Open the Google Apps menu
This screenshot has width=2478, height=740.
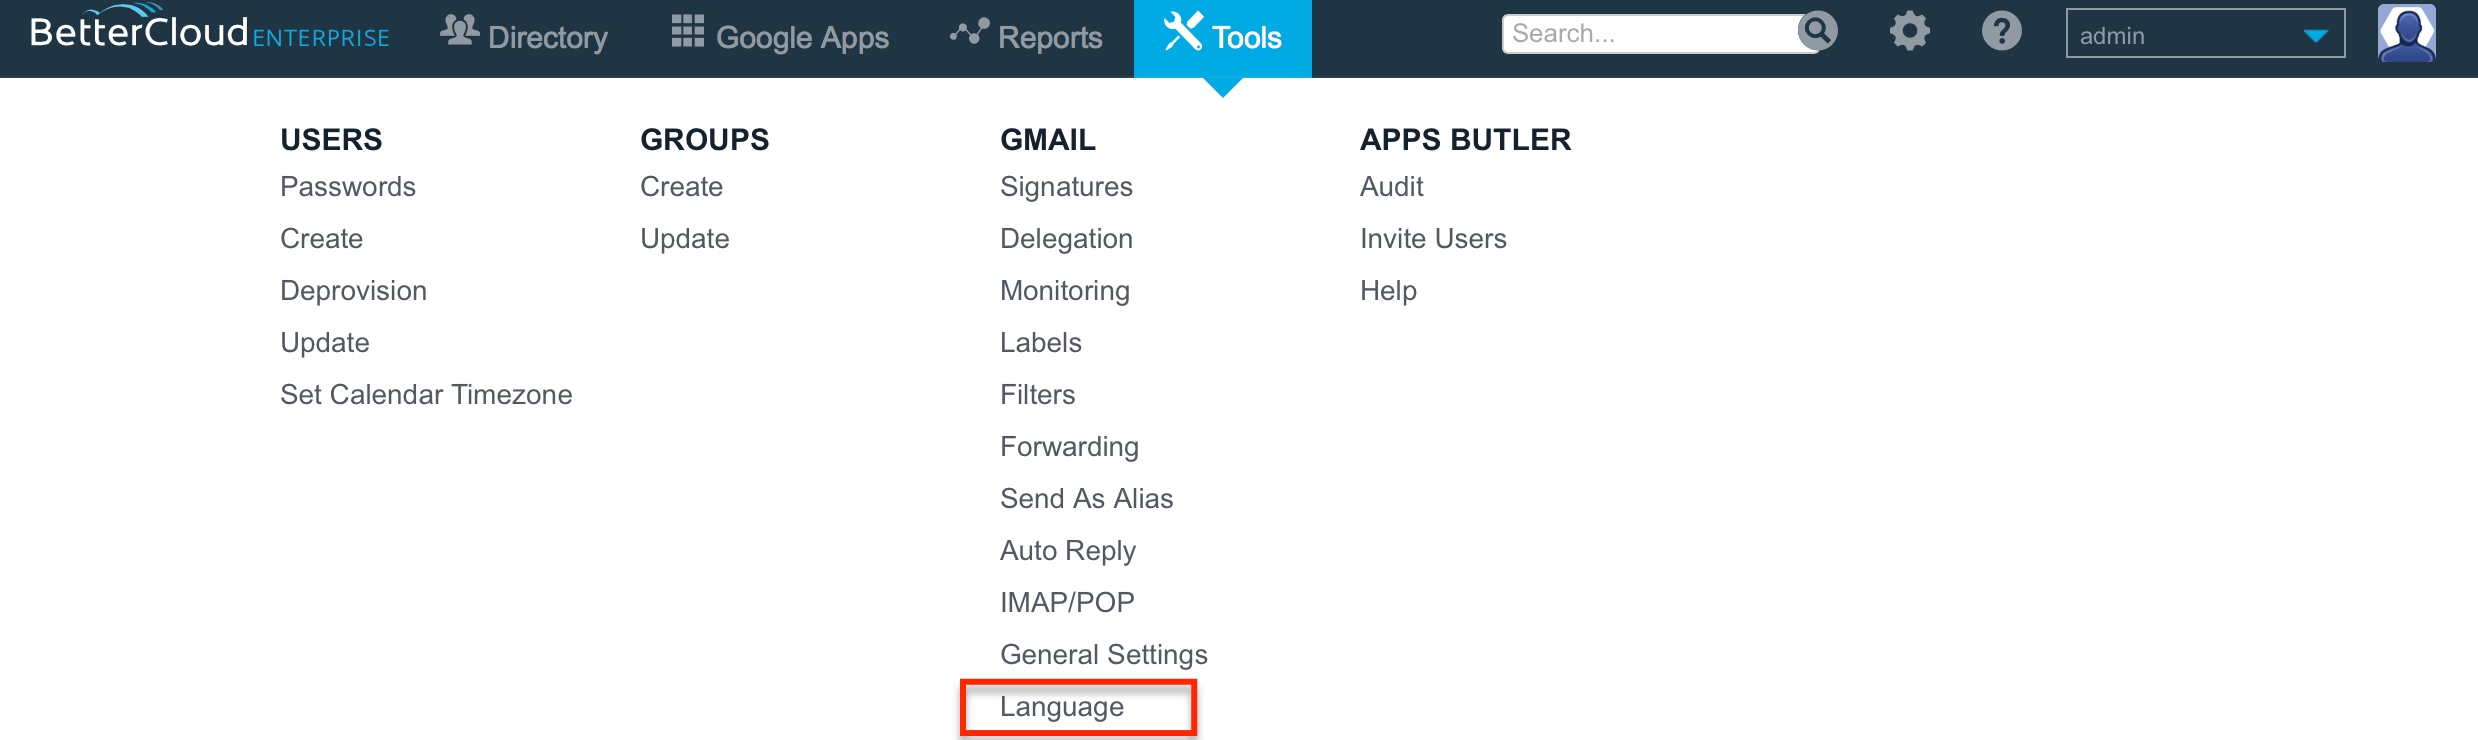coord(780,37)
